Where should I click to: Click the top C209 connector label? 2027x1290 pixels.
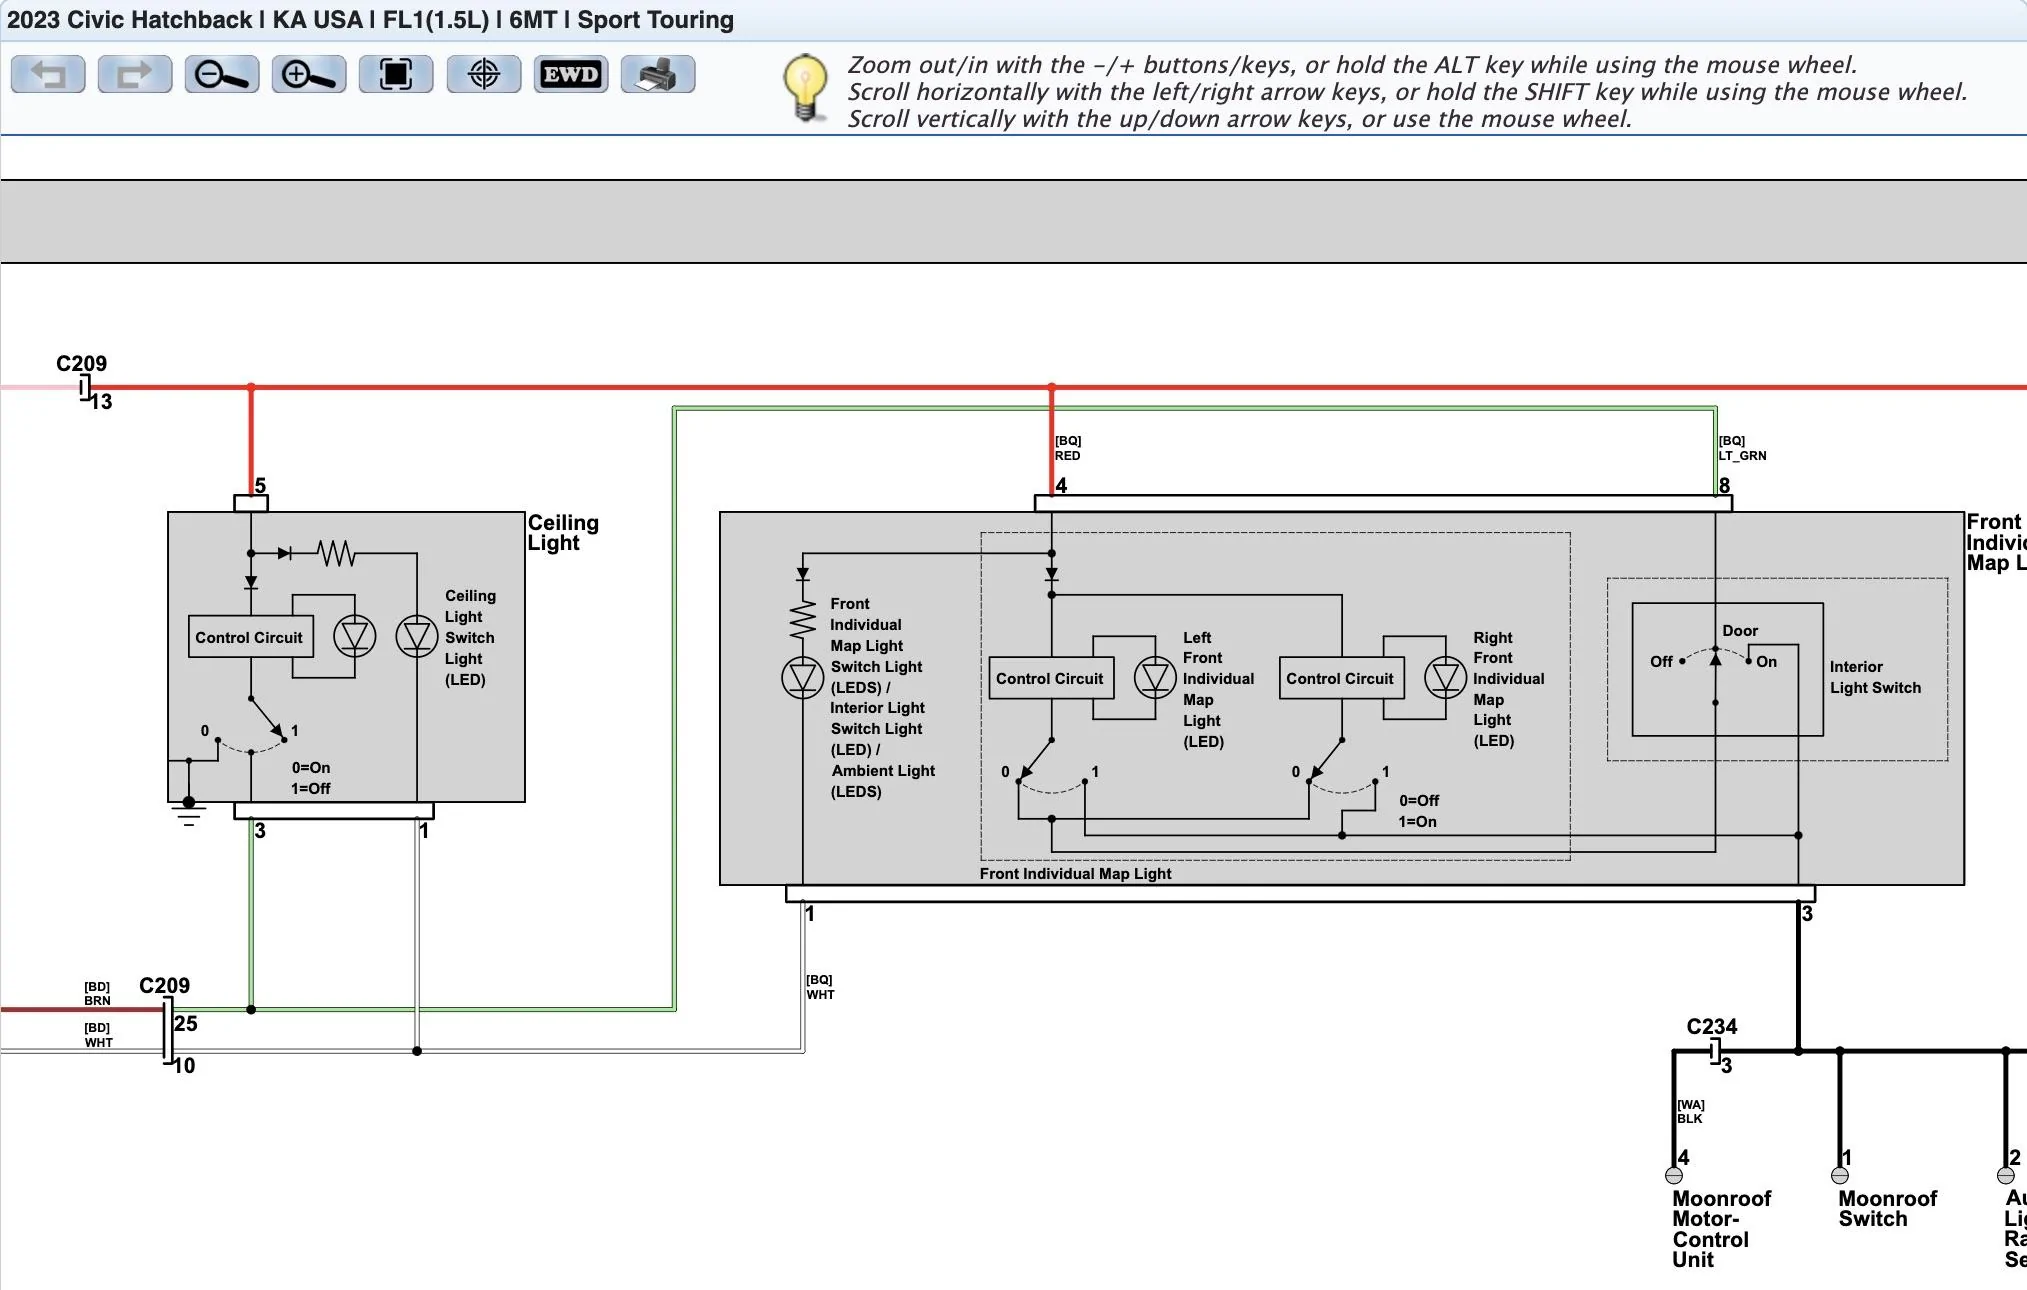pos(81,363)
